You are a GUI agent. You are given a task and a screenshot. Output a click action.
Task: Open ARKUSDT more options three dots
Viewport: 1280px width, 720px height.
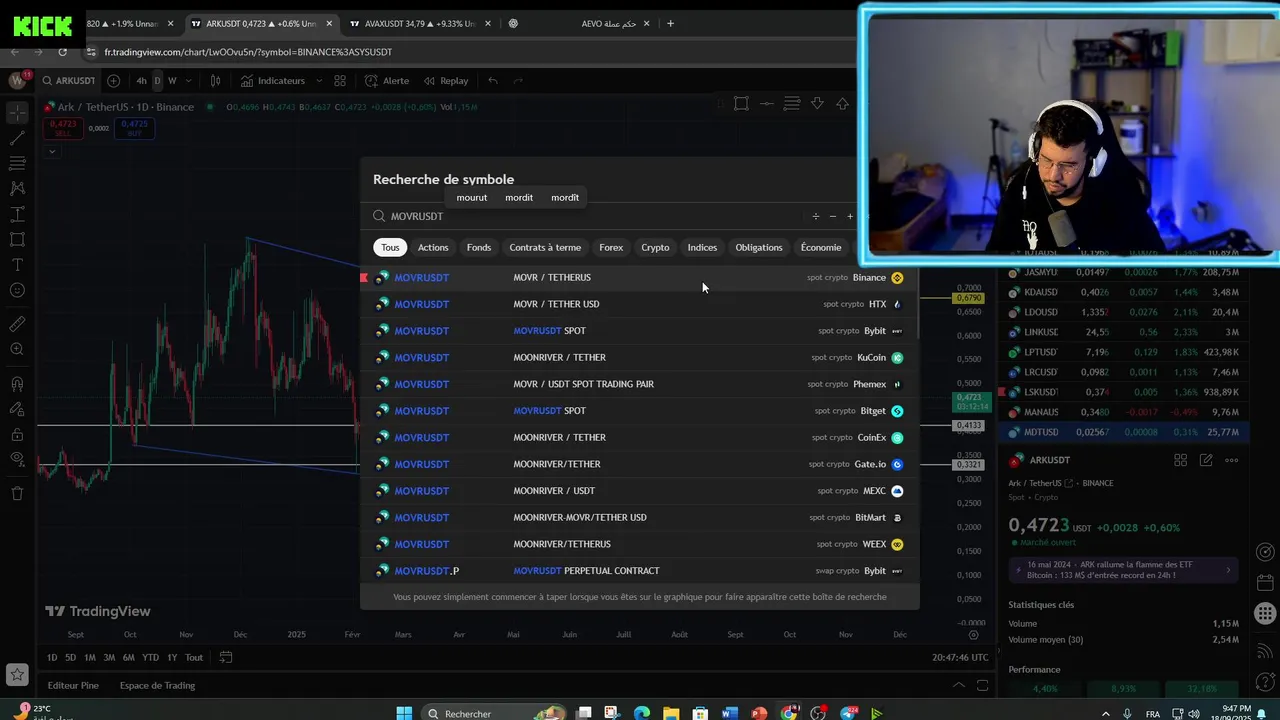point(1231,460)
